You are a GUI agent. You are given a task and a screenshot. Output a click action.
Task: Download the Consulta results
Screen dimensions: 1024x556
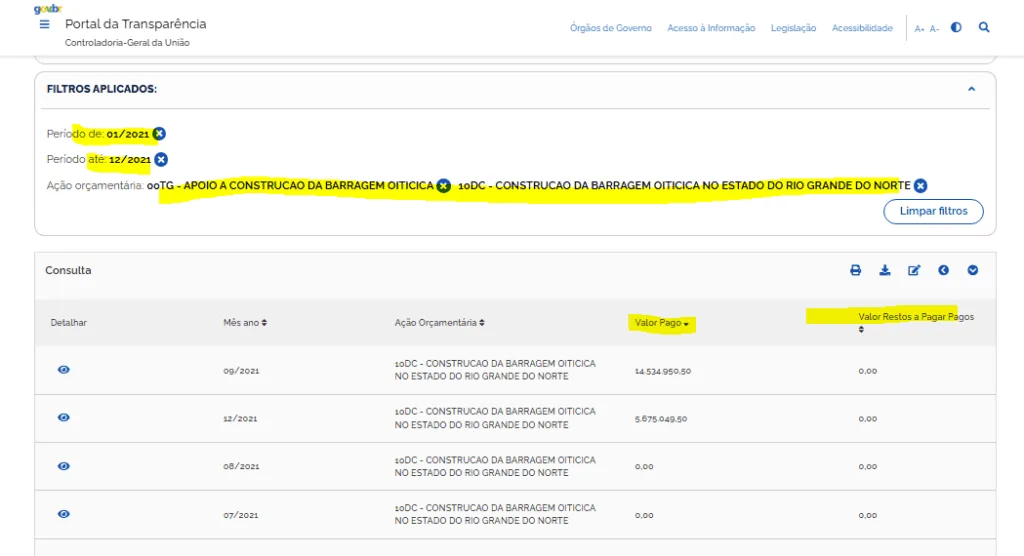pyautogui.click(x=885, y=270)
